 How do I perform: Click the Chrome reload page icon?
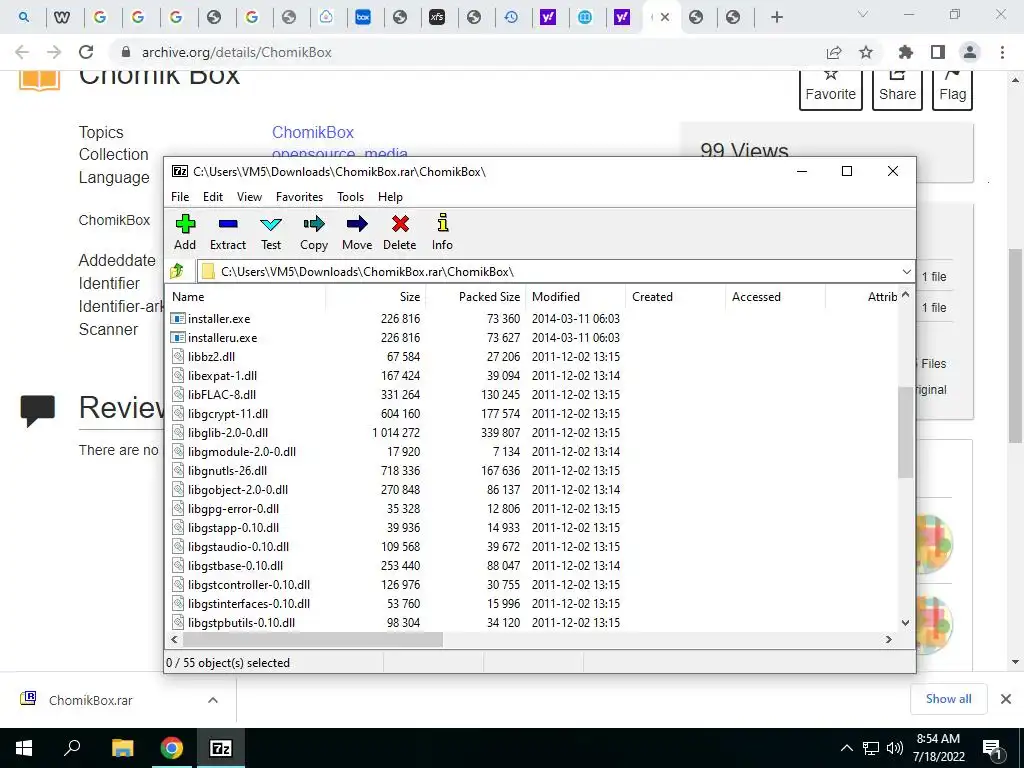click(86, 52)
